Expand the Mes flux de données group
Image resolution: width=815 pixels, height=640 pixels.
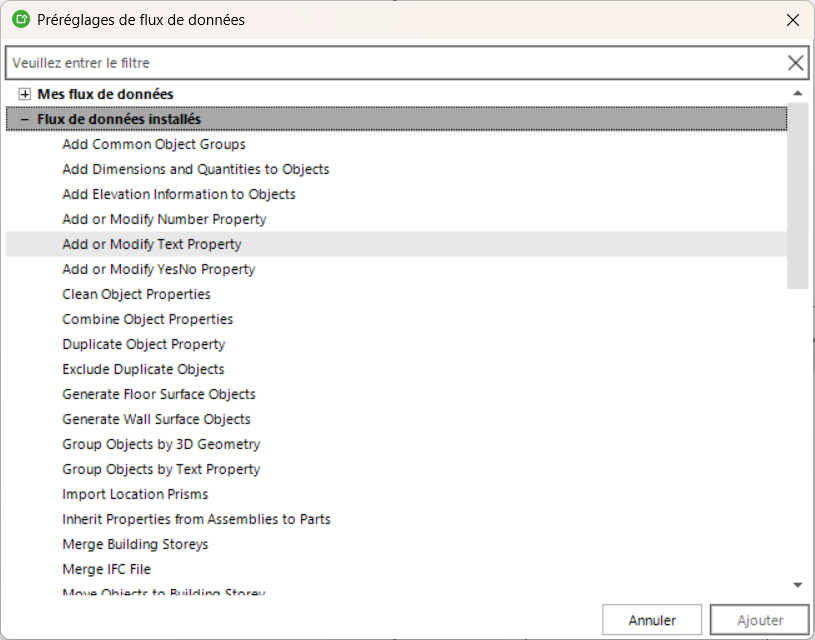click(25, 94)
